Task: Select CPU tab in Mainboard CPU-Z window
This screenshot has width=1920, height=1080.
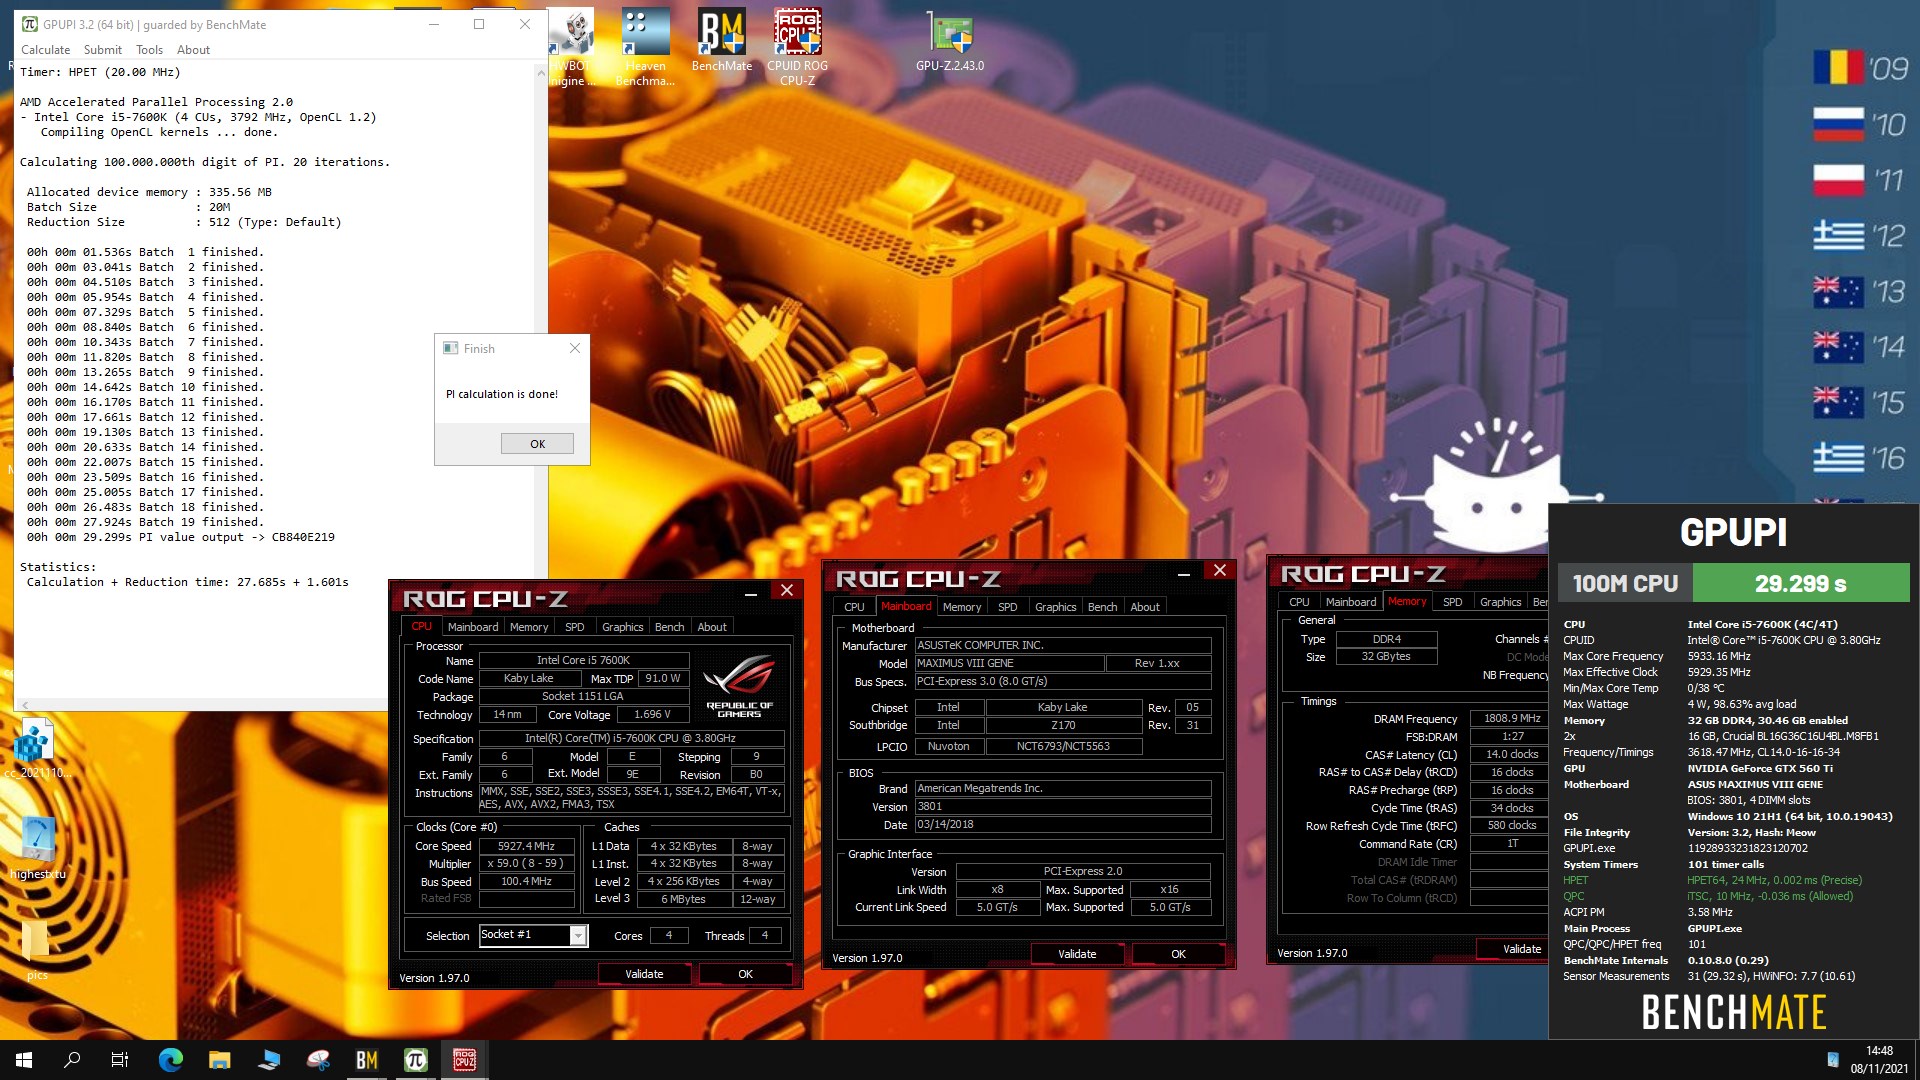Action: point(854,607)
